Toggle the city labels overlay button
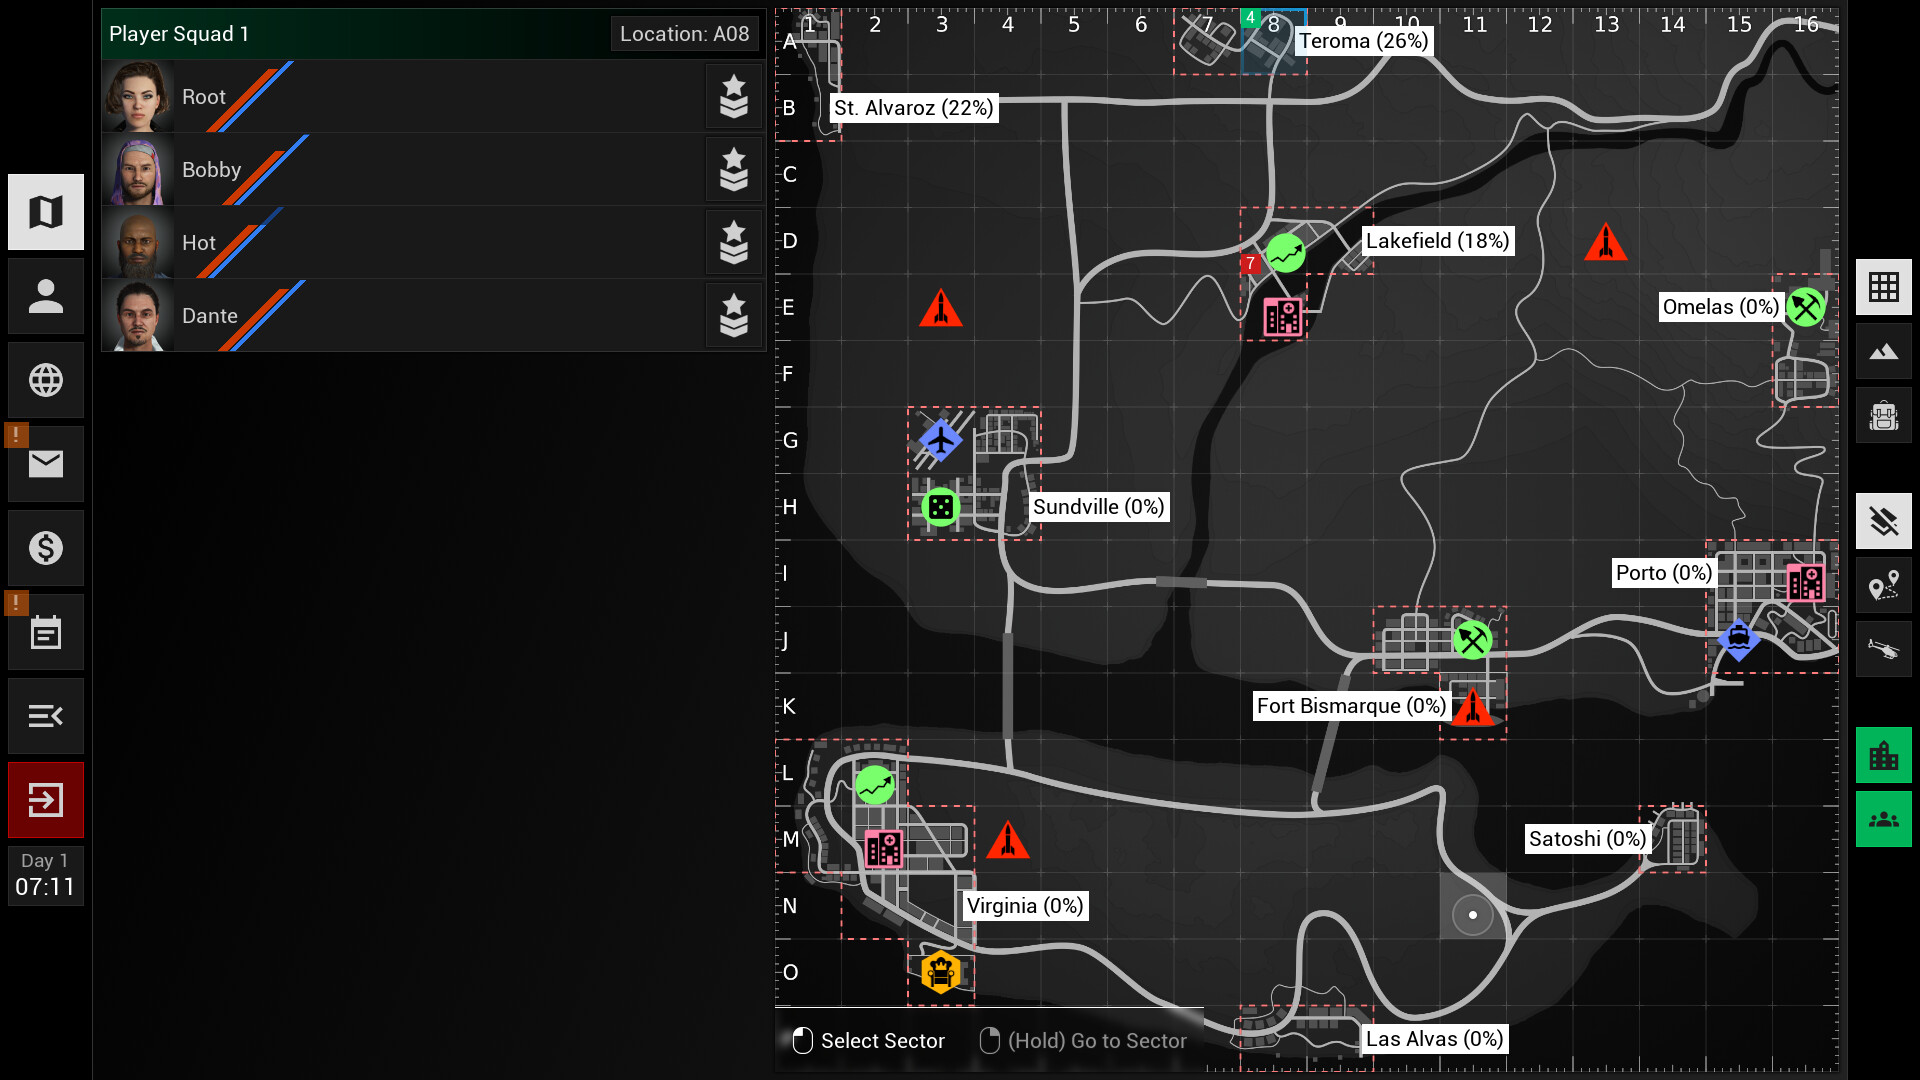 click(1884, 755)
